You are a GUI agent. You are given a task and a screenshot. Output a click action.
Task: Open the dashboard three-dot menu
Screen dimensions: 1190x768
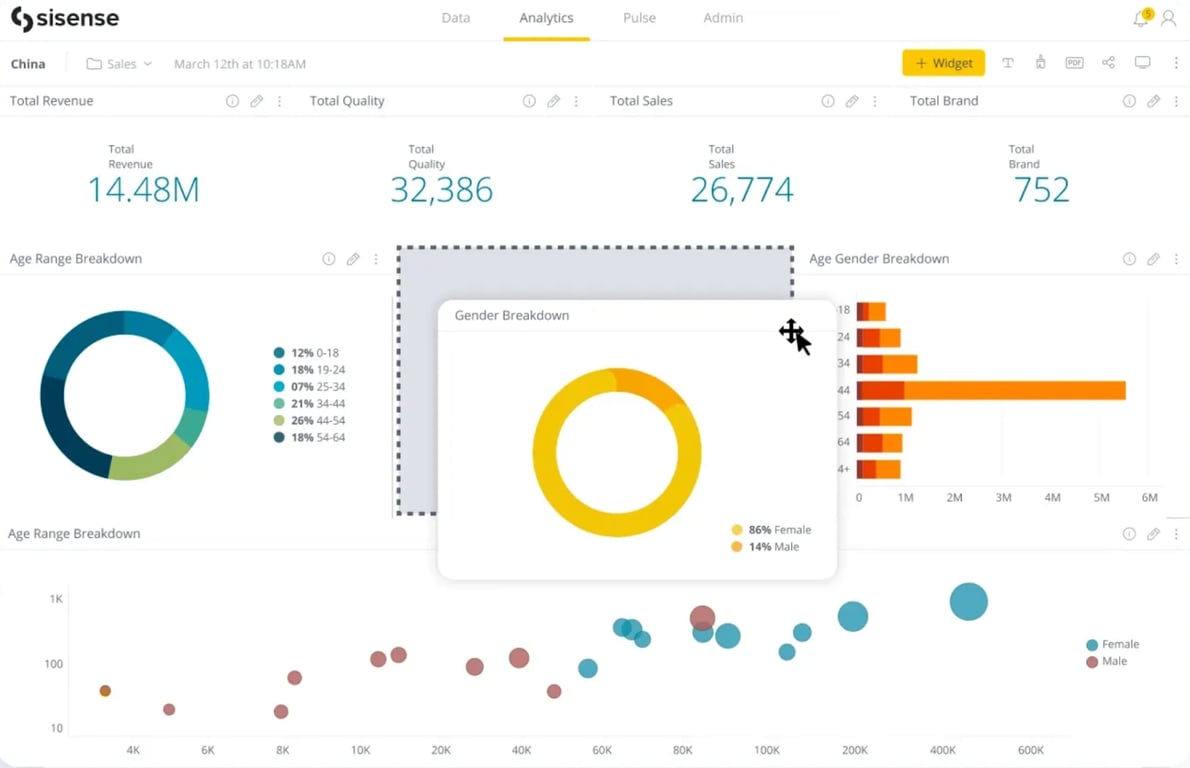tap(1176, 63)
